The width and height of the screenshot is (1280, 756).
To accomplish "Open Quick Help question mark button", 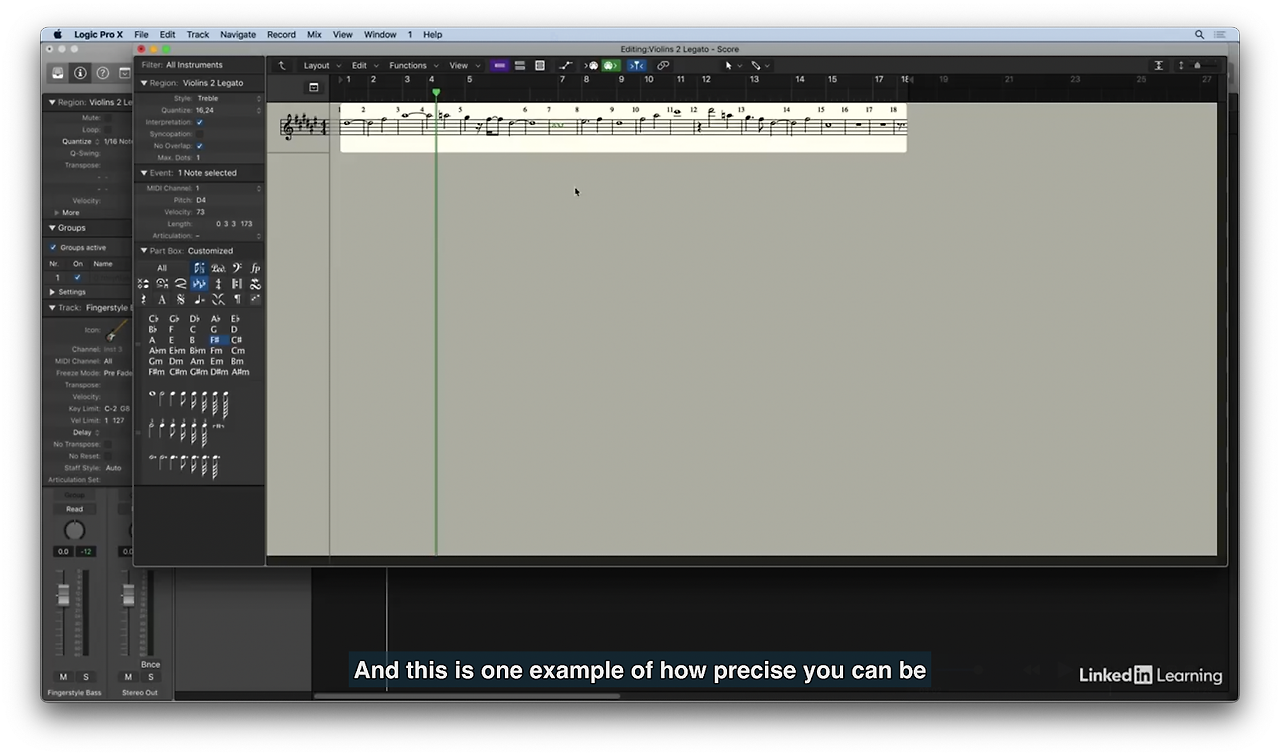I will coord(102,73).
